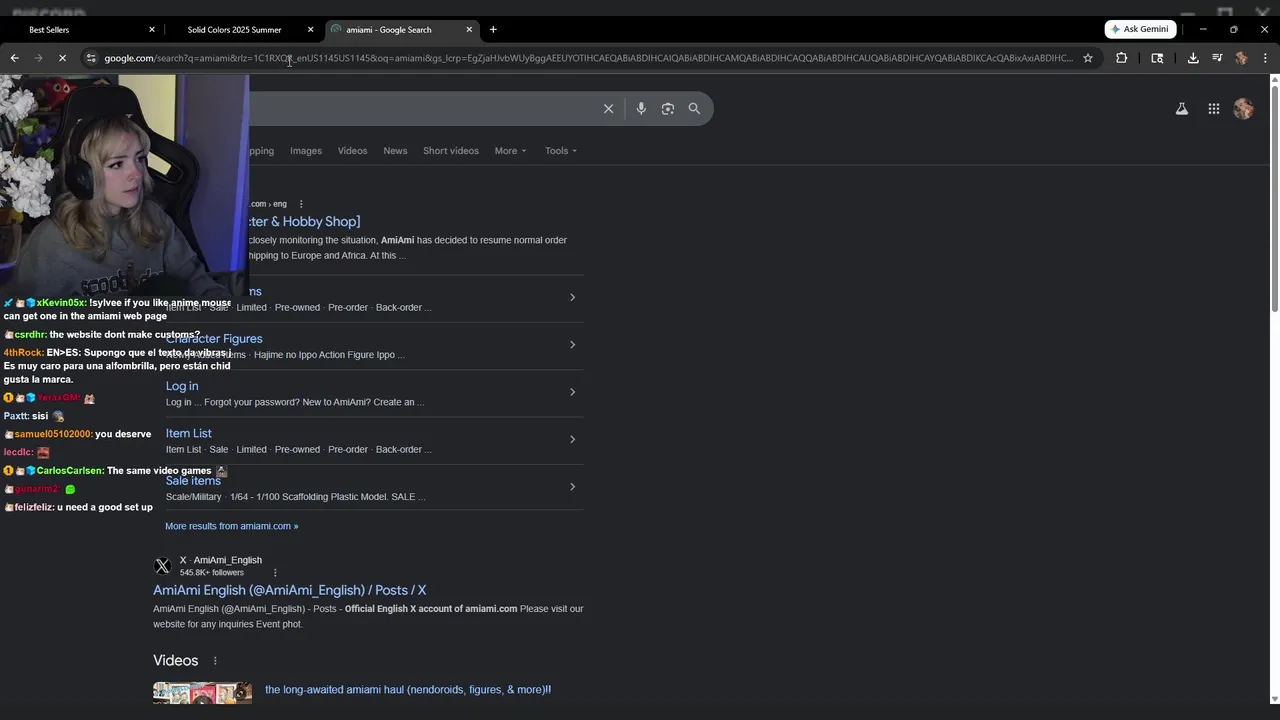Click More results from amiami.com

232,526
